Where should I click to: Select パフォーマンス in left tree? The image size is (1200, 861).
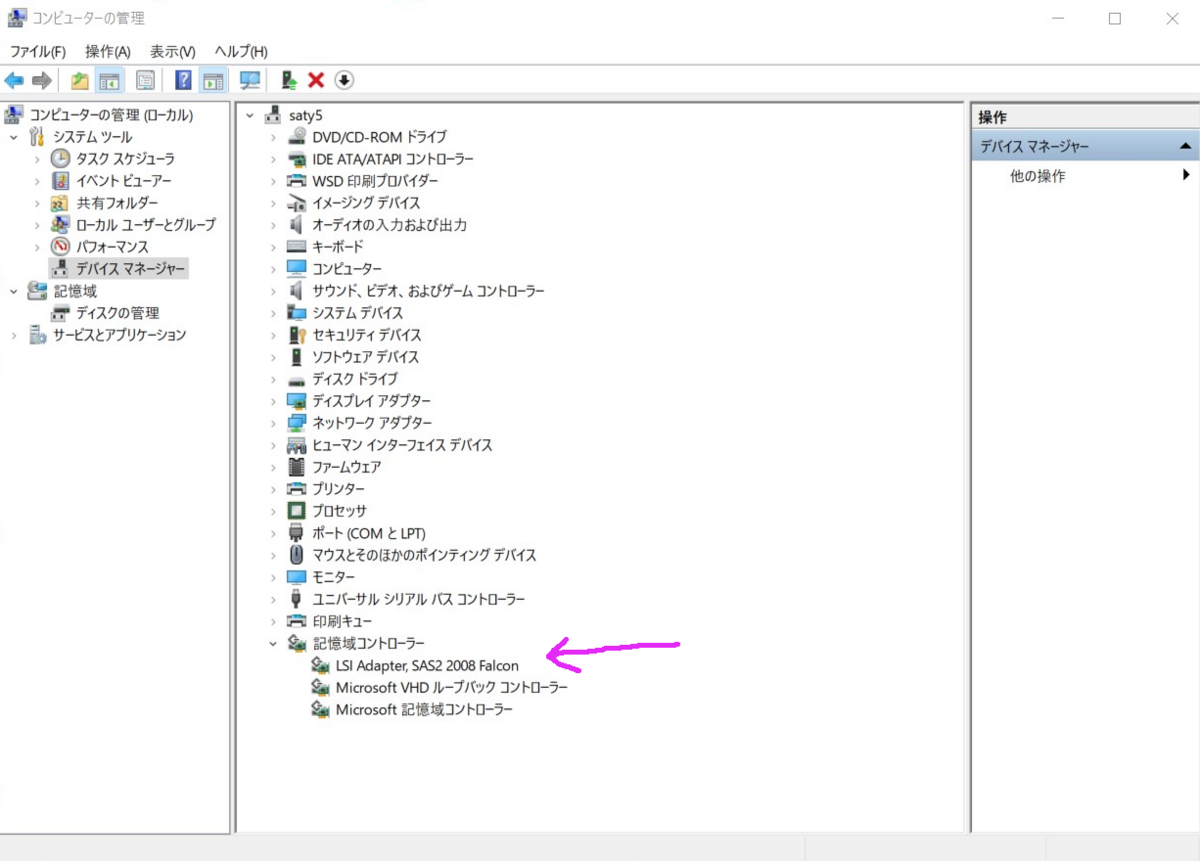(x=112, y=247)
